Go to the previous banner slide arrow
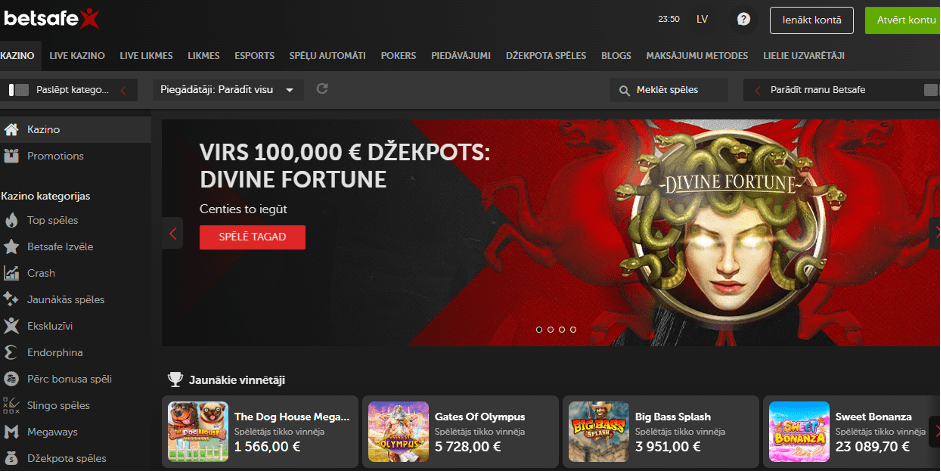Screen dimensions: 941x472 pos(173,233)
